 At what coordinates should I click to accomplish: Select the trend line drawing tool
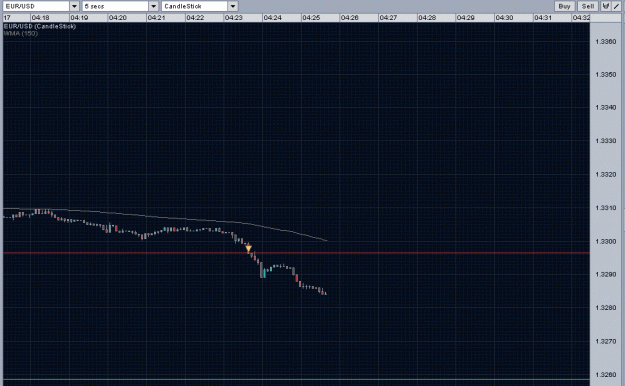coord(617,6)
